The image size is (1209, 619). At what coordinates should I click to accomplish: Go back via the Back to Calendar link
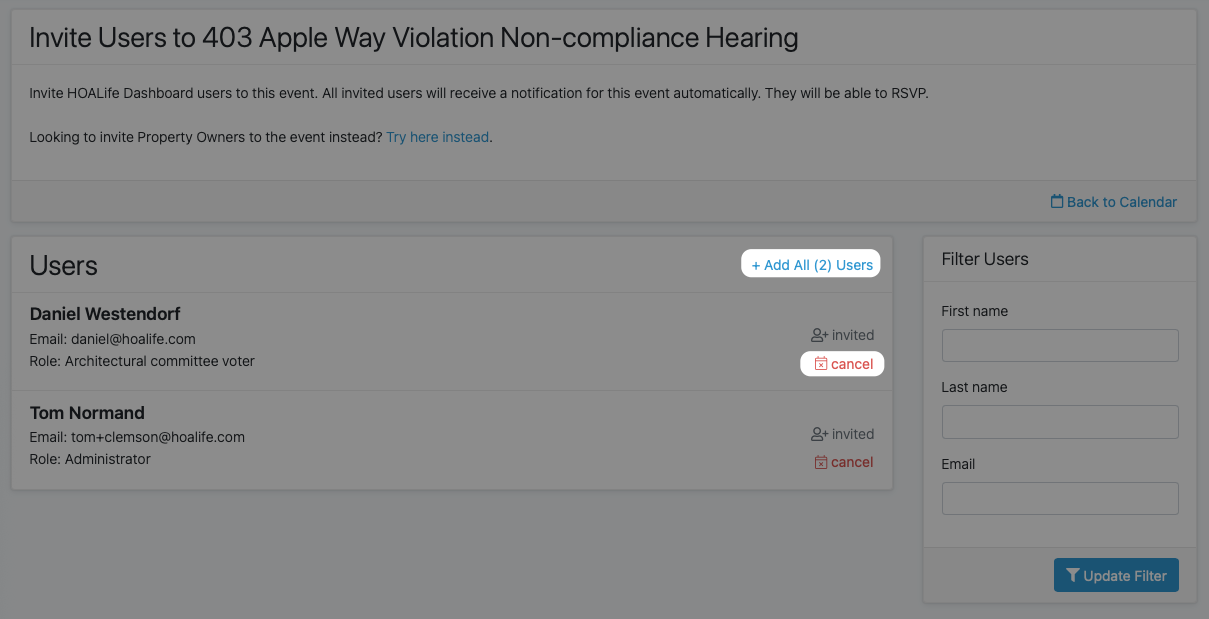click(1114, 202)
